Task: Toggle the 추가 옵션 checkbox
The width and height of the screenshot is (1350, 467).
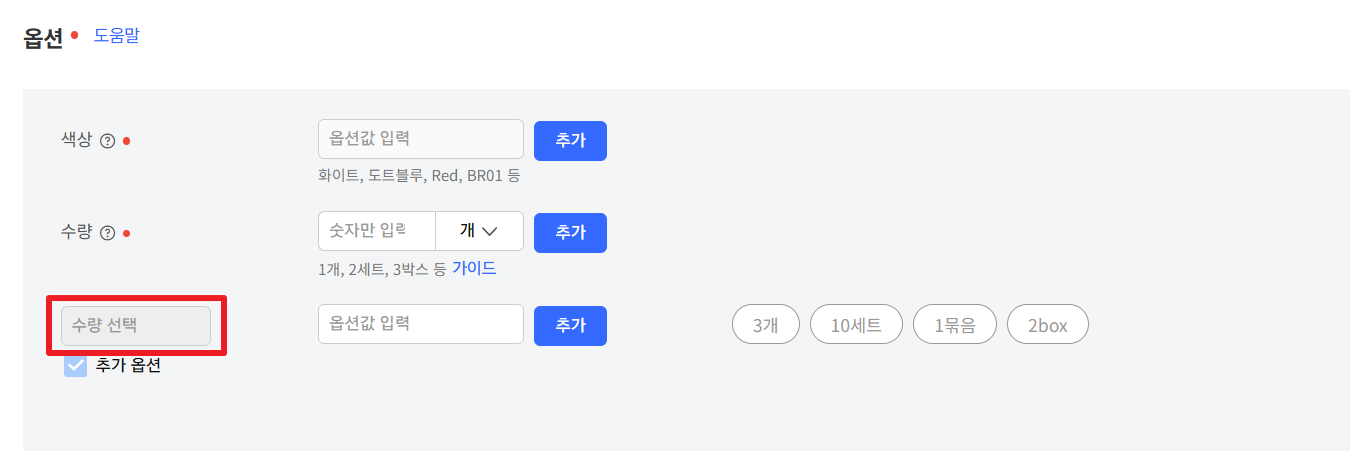Action: 76,365
